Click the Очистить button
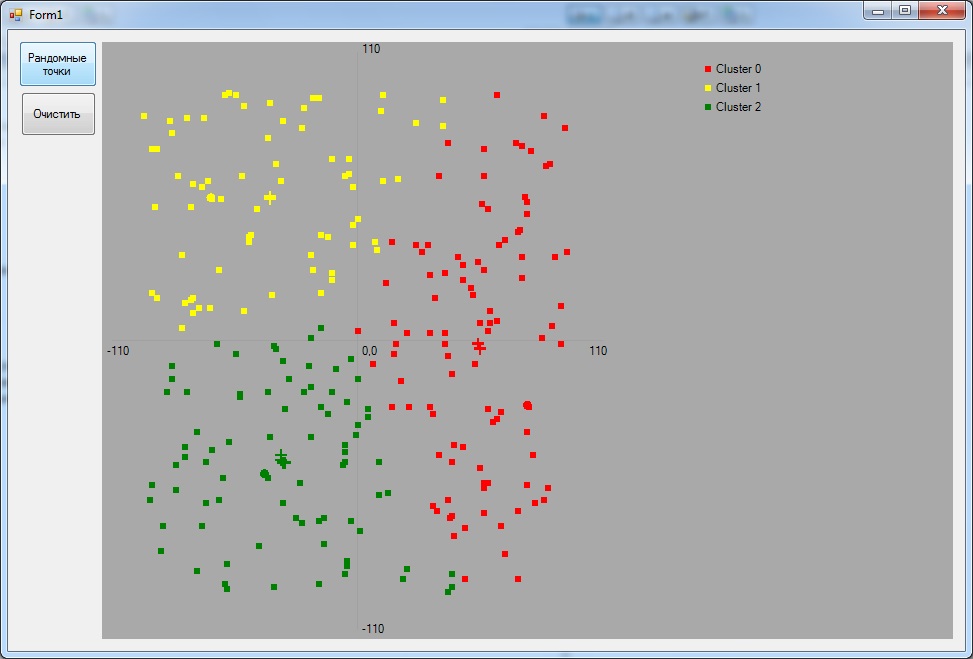Image resolution: width=973 pixels, height=659 pixels. tap(58, 114)
